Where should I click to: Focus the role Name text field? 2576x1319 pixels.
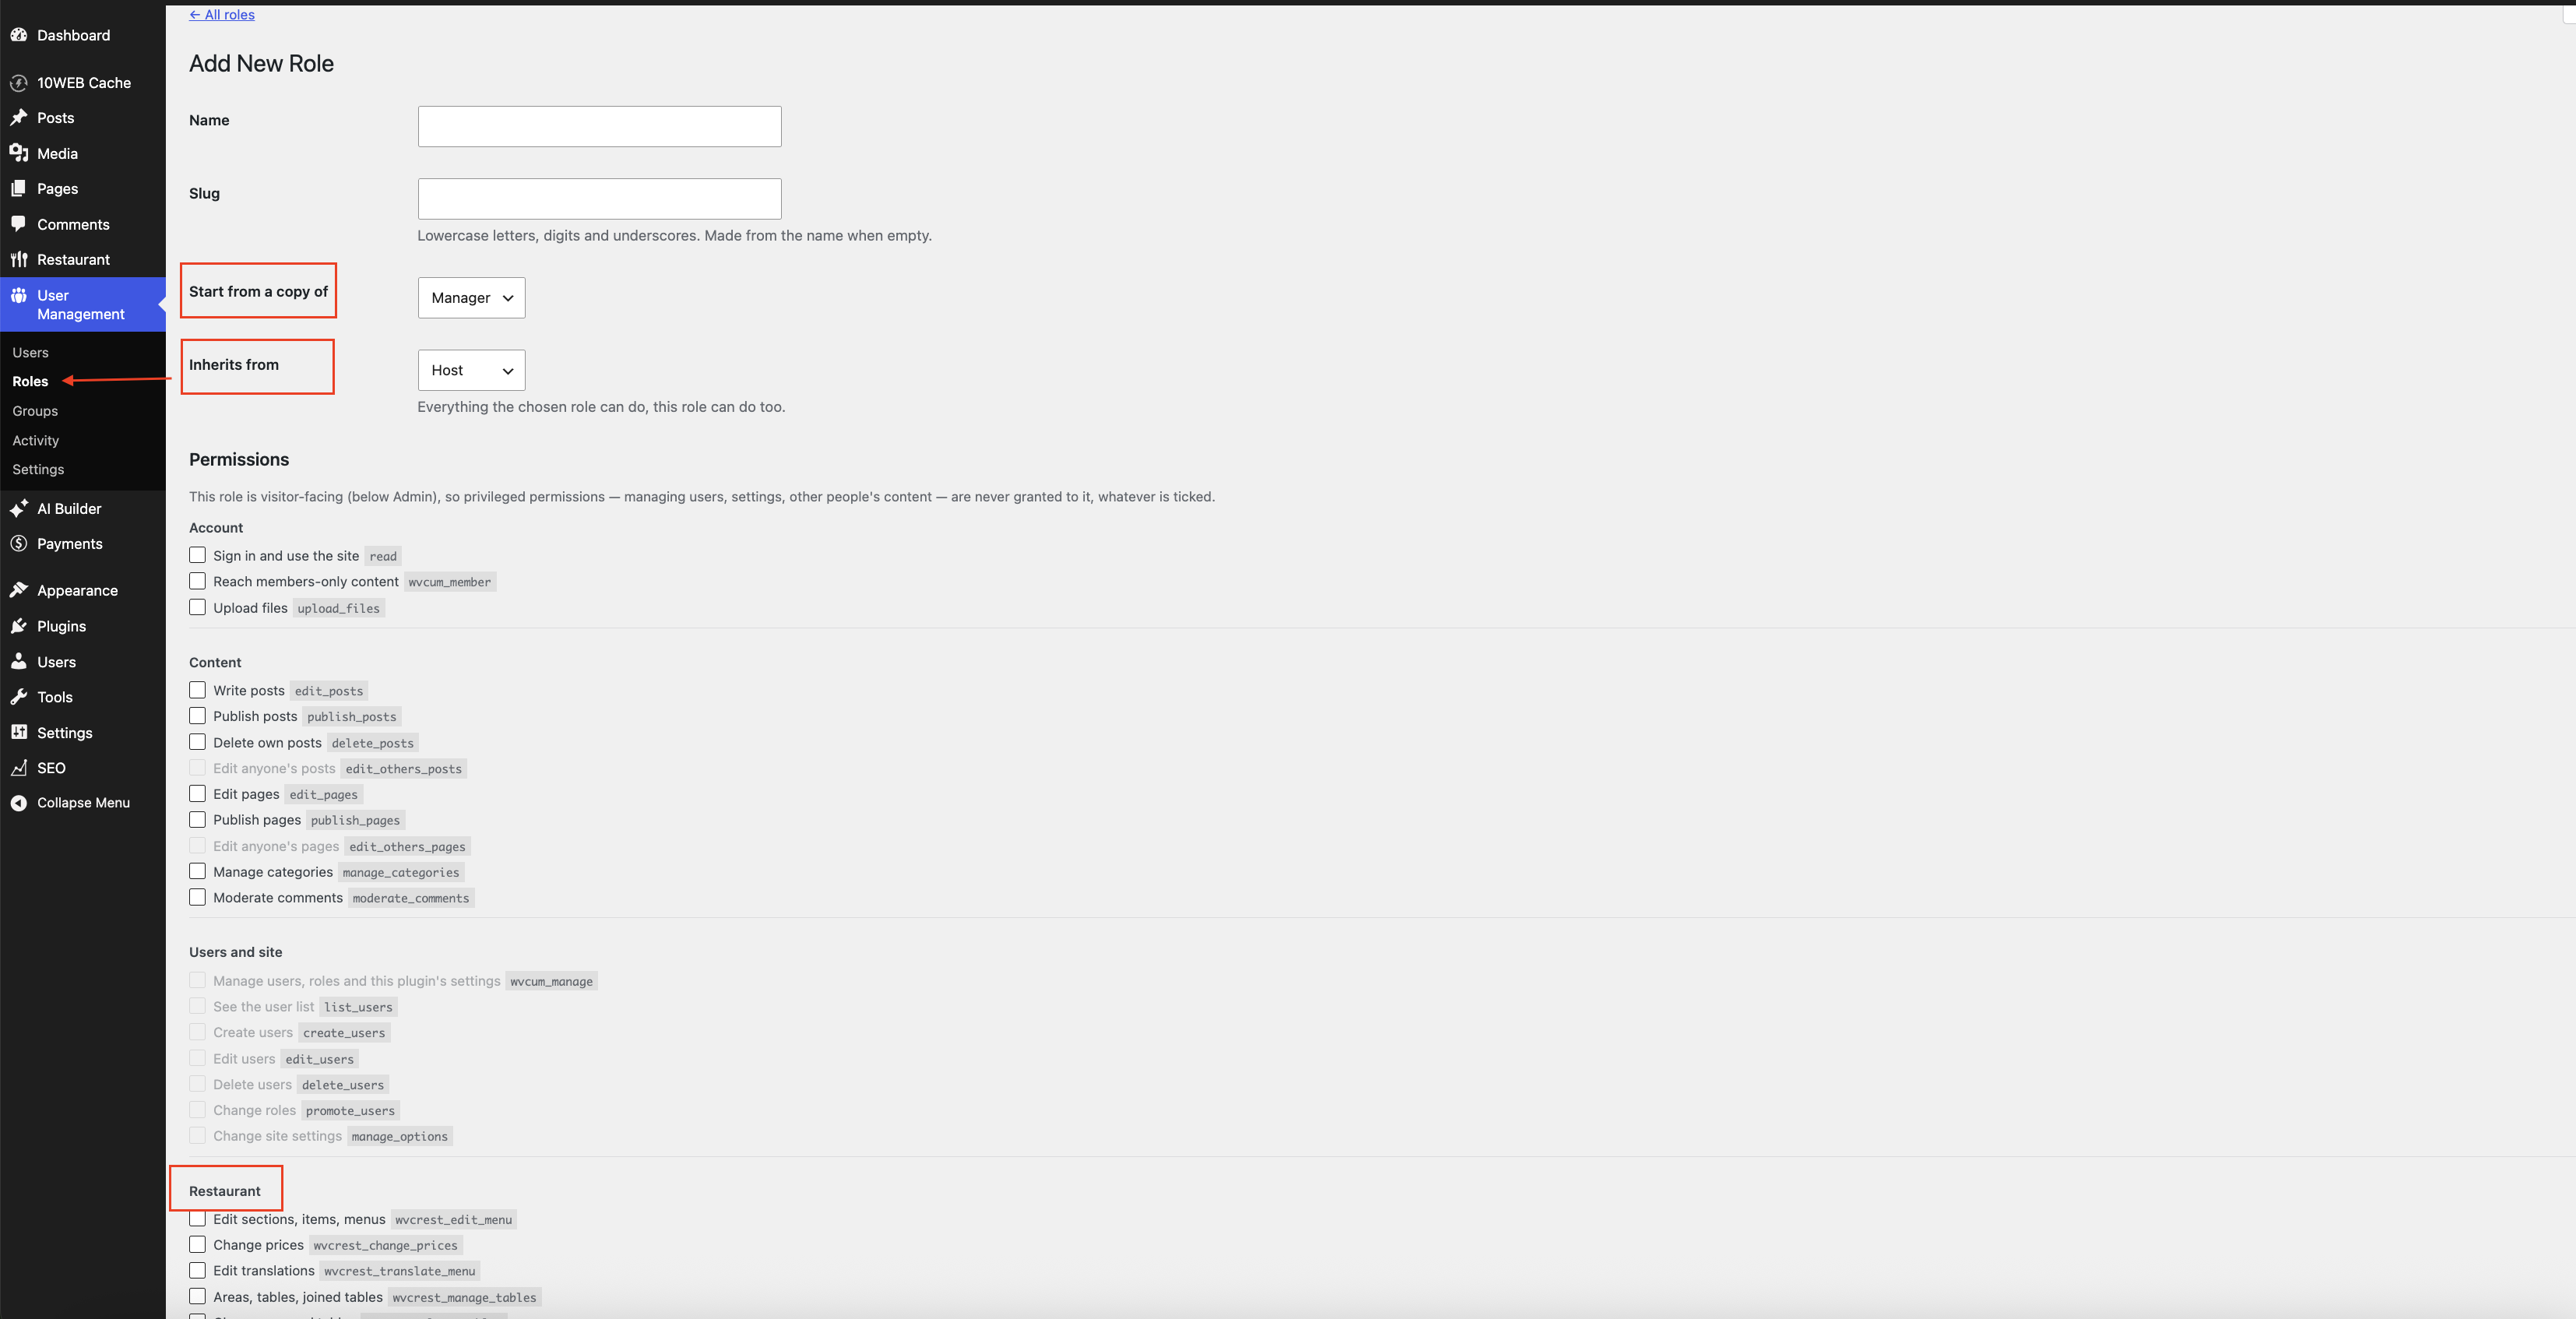click(599, 127)
